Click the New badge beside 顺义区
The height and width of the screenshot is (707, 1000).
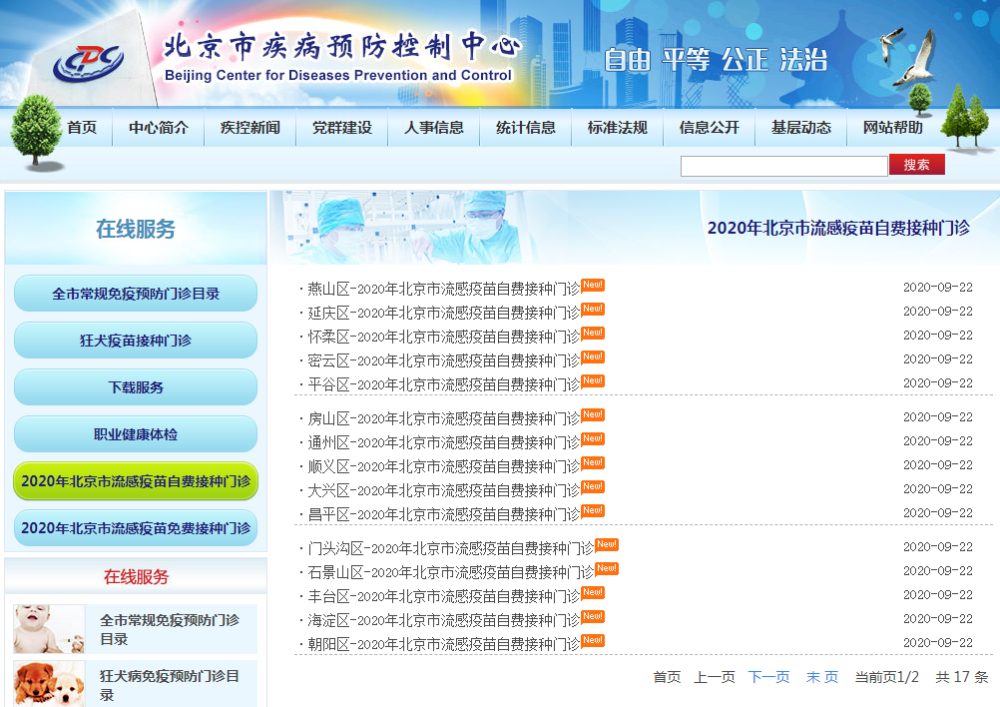(x=592, y=463)
